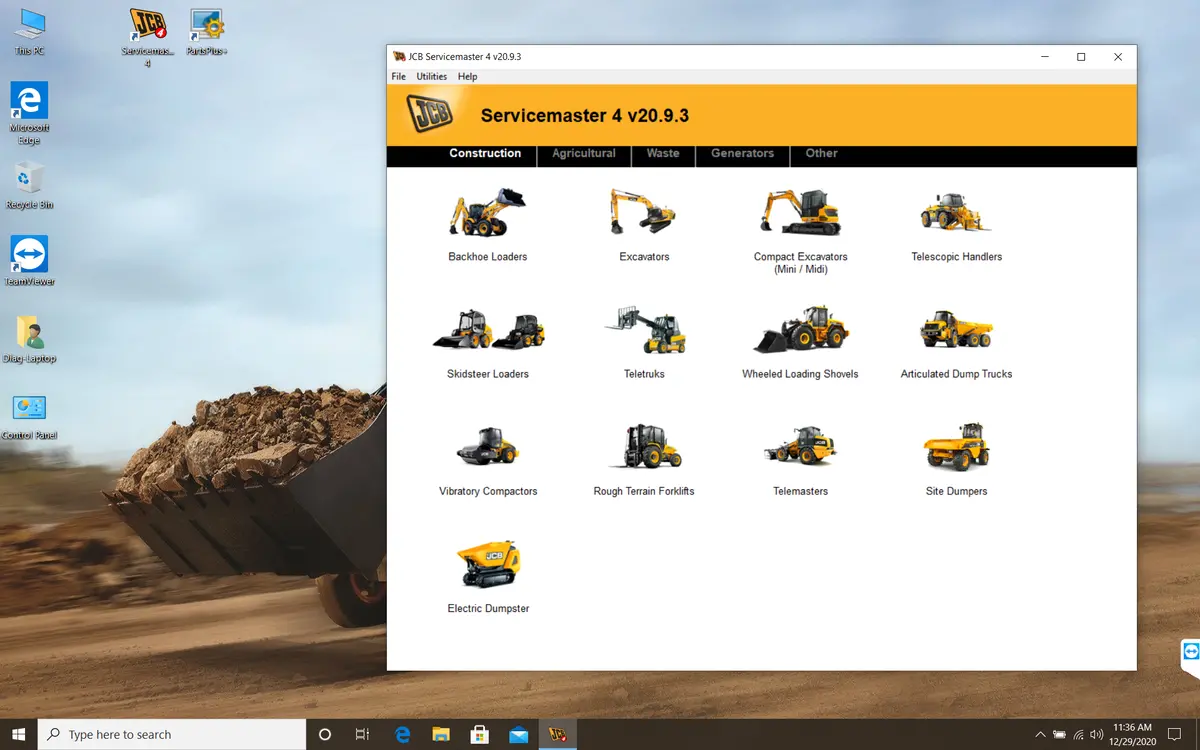Click the Backhoe Loaders label
Screen dimensions: 1200x750
click(x=488, y=257)
